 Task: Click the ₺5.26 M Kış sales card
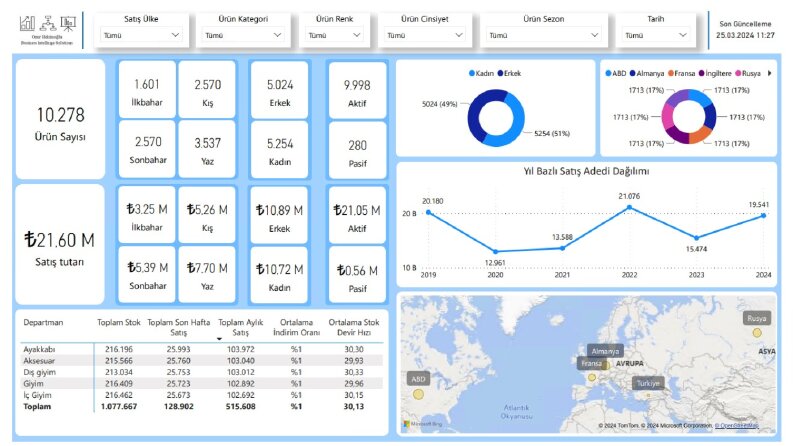[x=207, y=215]
